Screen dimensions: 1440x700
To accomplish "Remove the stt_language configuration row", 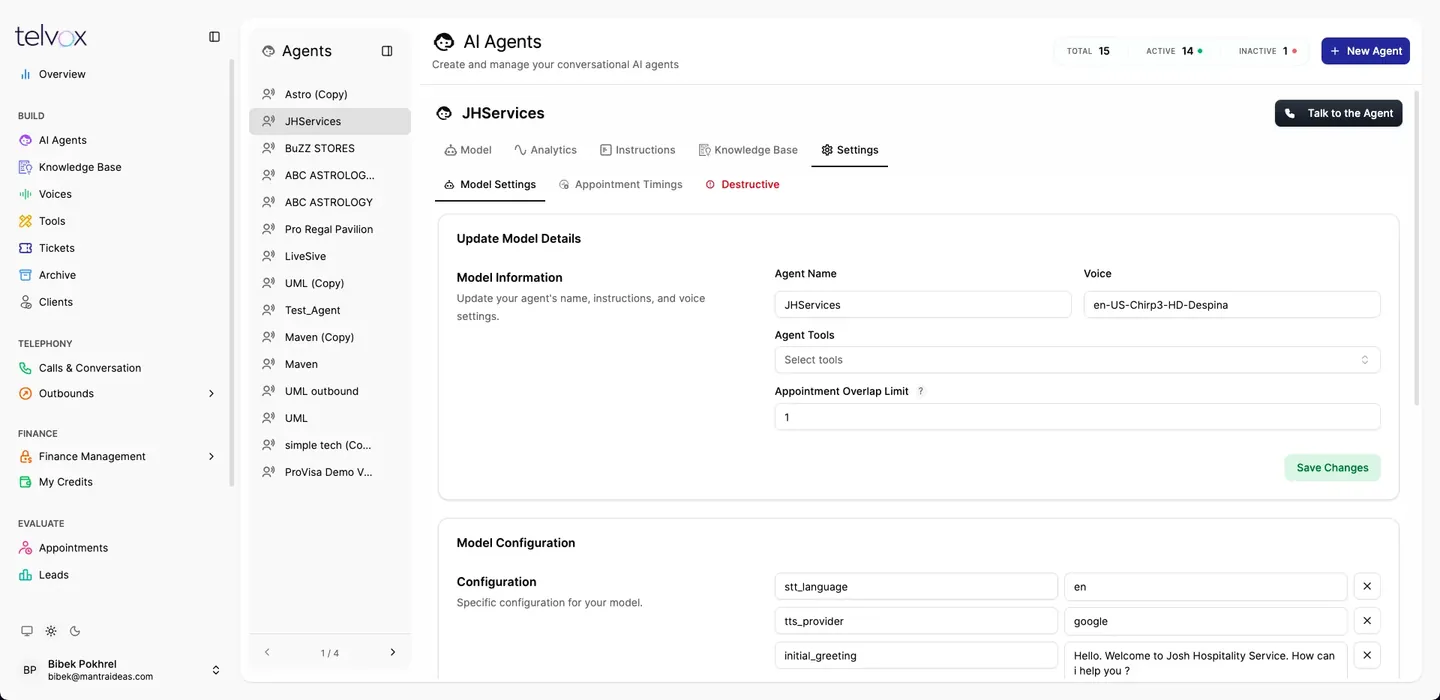I will tap(1367, 587).
